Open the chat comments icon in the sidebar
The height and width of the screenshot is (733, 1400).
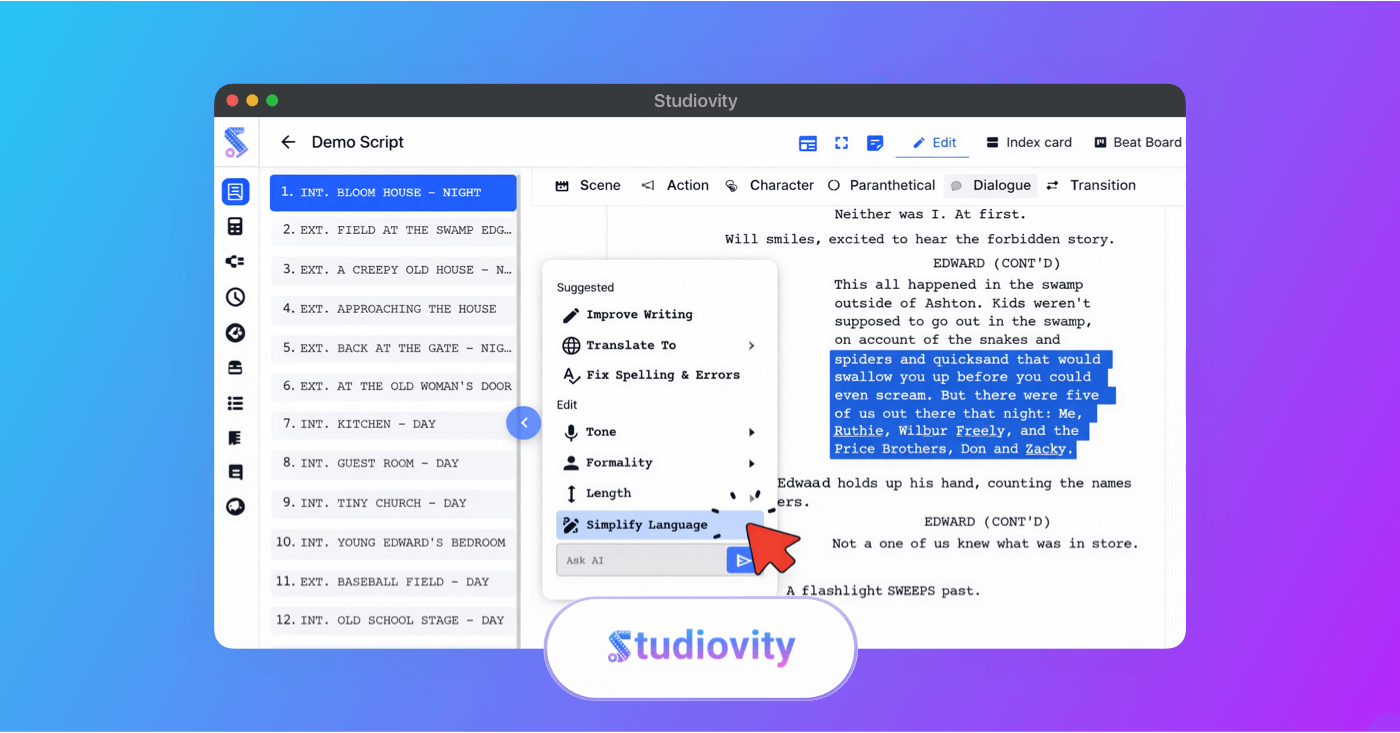coord(236,506)
